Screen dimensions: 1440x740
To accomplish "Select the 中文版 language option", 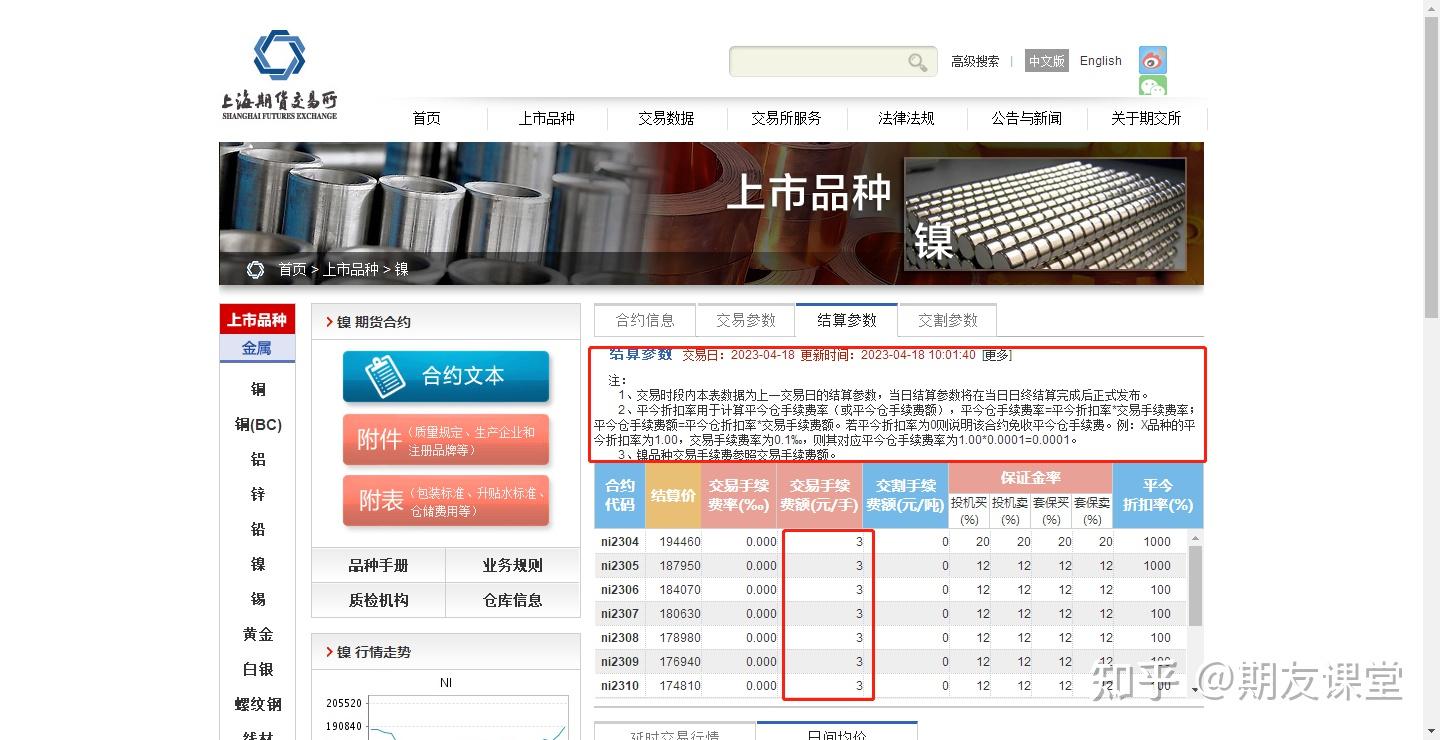I will pos(1046,61).
